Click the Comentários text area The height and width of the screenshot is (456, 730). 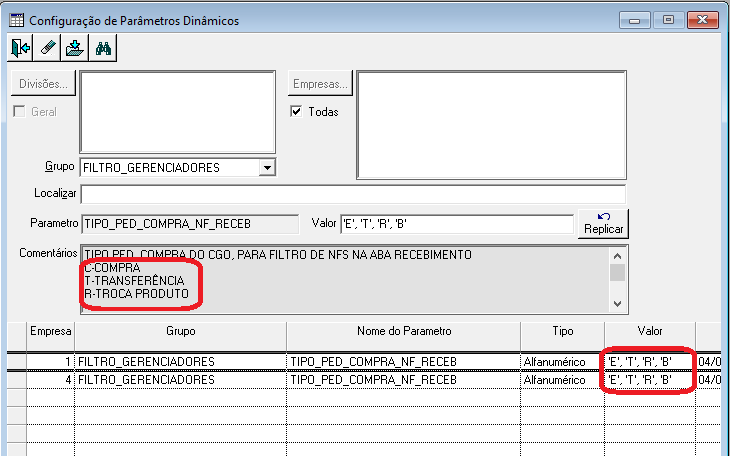tap(345, 279)
